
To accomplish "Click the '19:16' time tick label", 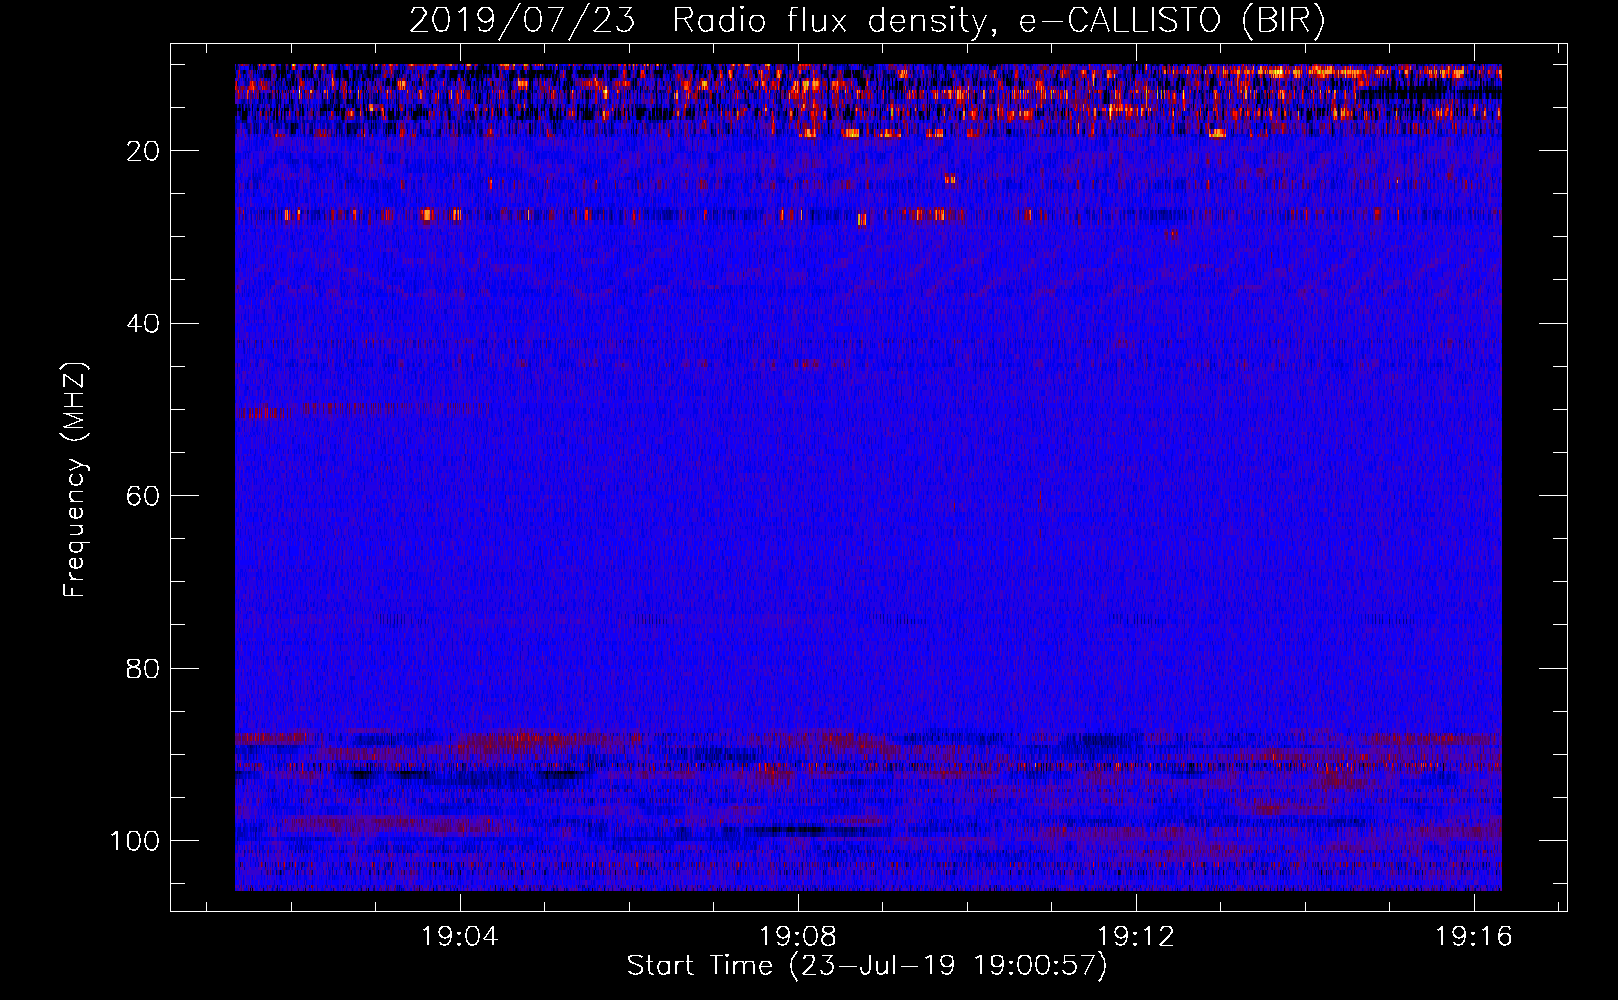I will tap(1474, 937).
